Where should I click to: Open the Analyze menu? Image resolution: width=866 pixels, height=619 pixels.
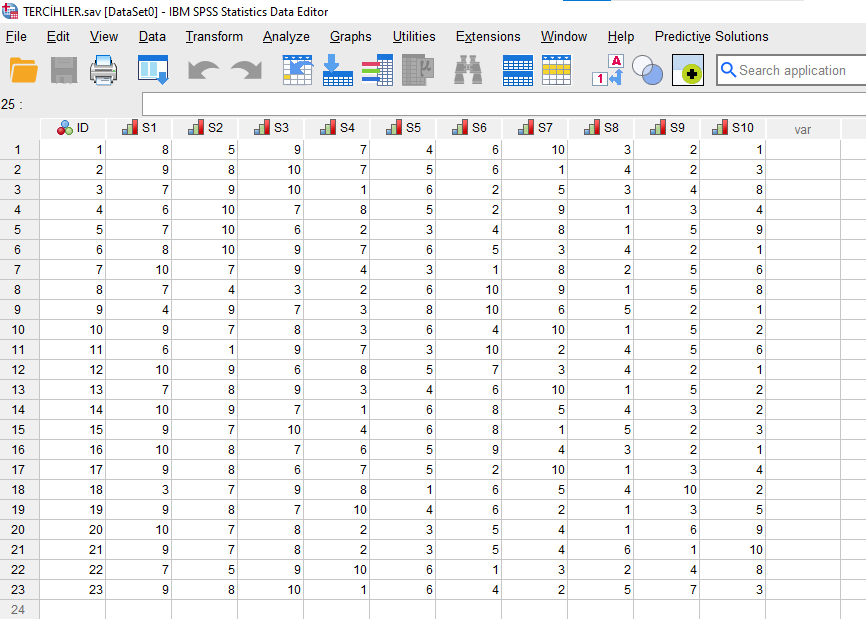click(x=286, y=37)
